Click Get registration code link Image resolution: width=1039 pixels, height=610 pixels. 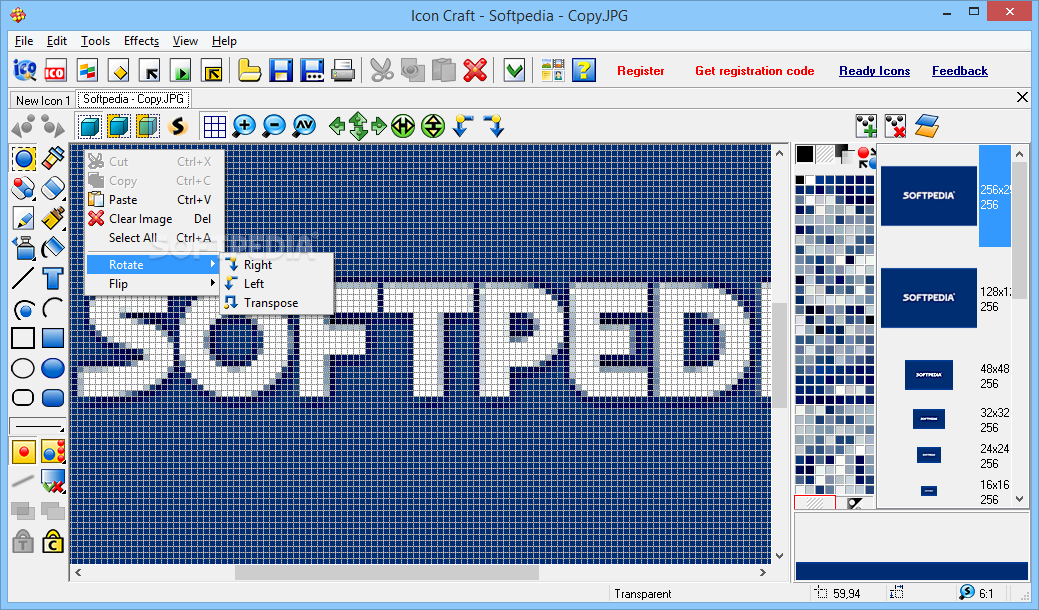click(x=755, y=71)
